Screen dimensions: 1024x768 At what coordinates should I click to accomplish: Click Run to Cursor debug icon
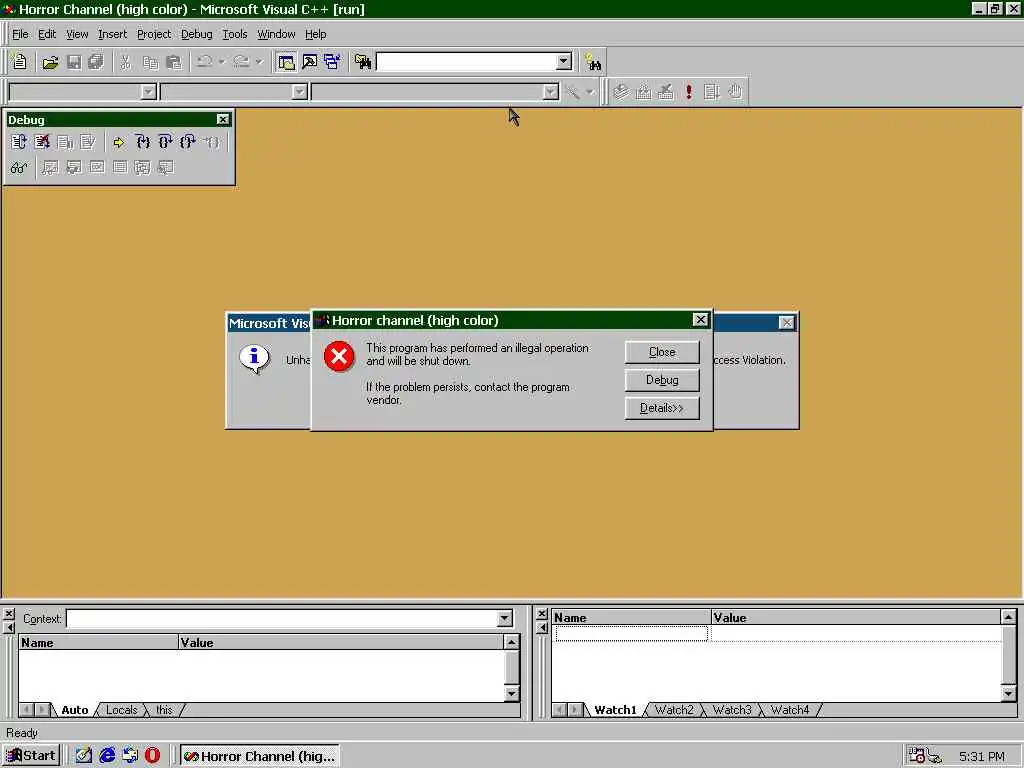212,142
